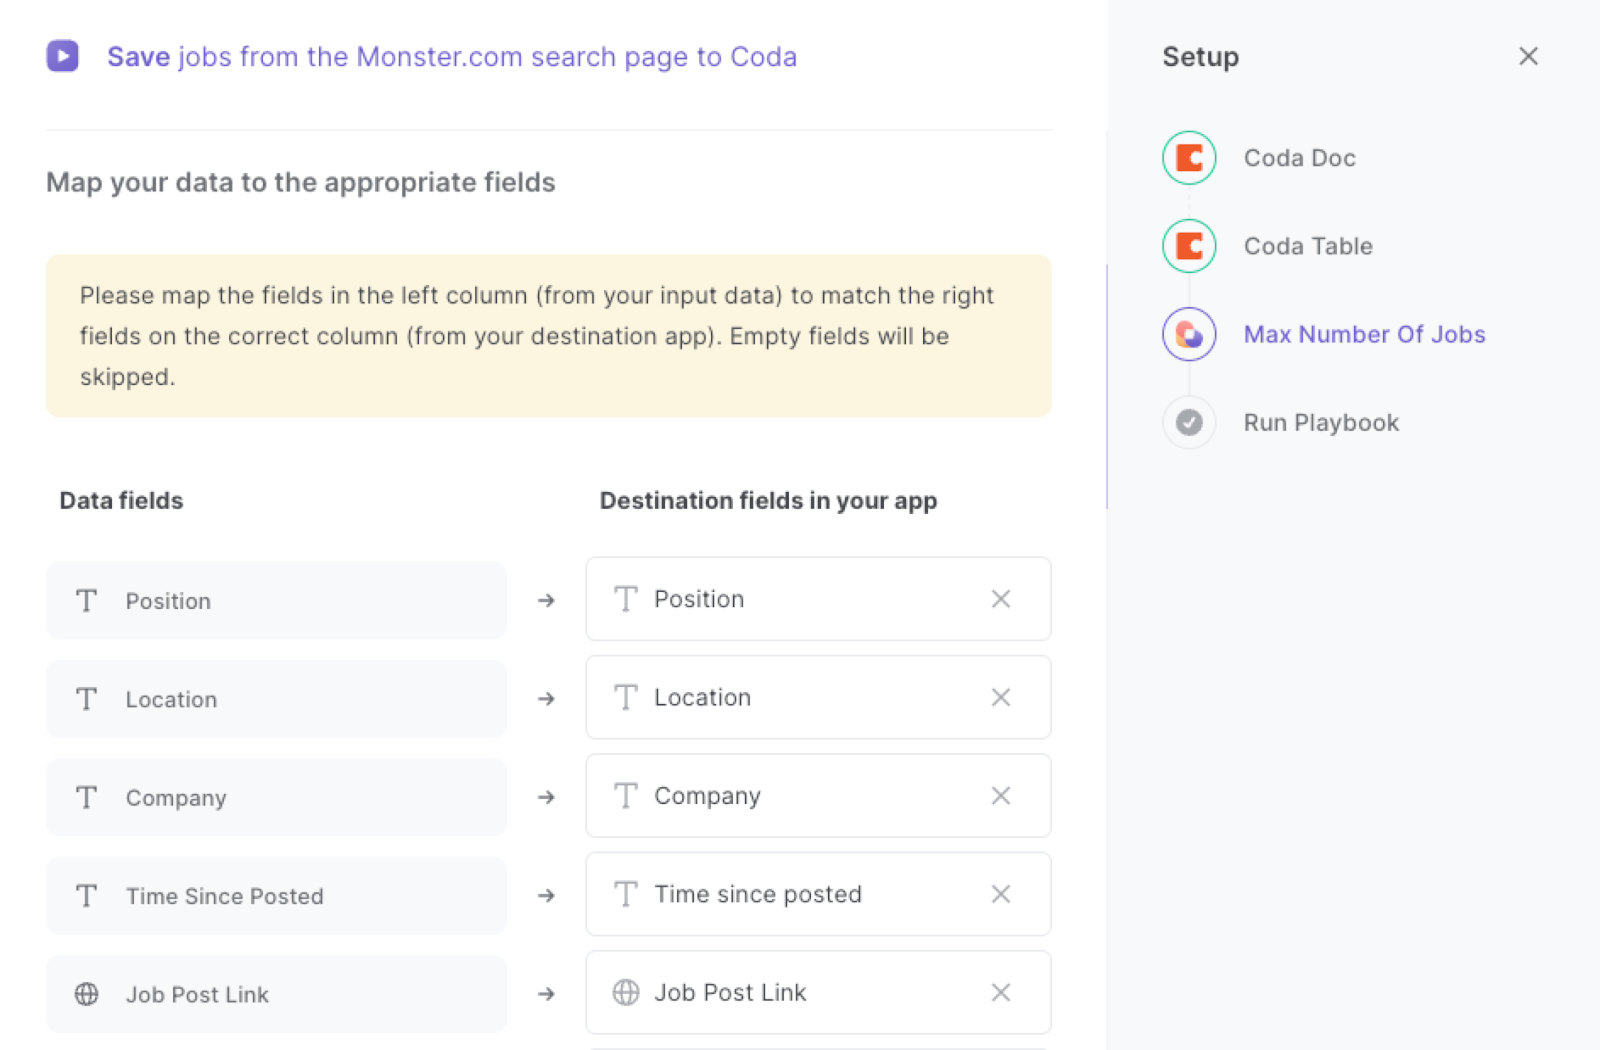Click the Job Post Link data field
The height and width of the screenshot is (1050, 1600).
276,994
